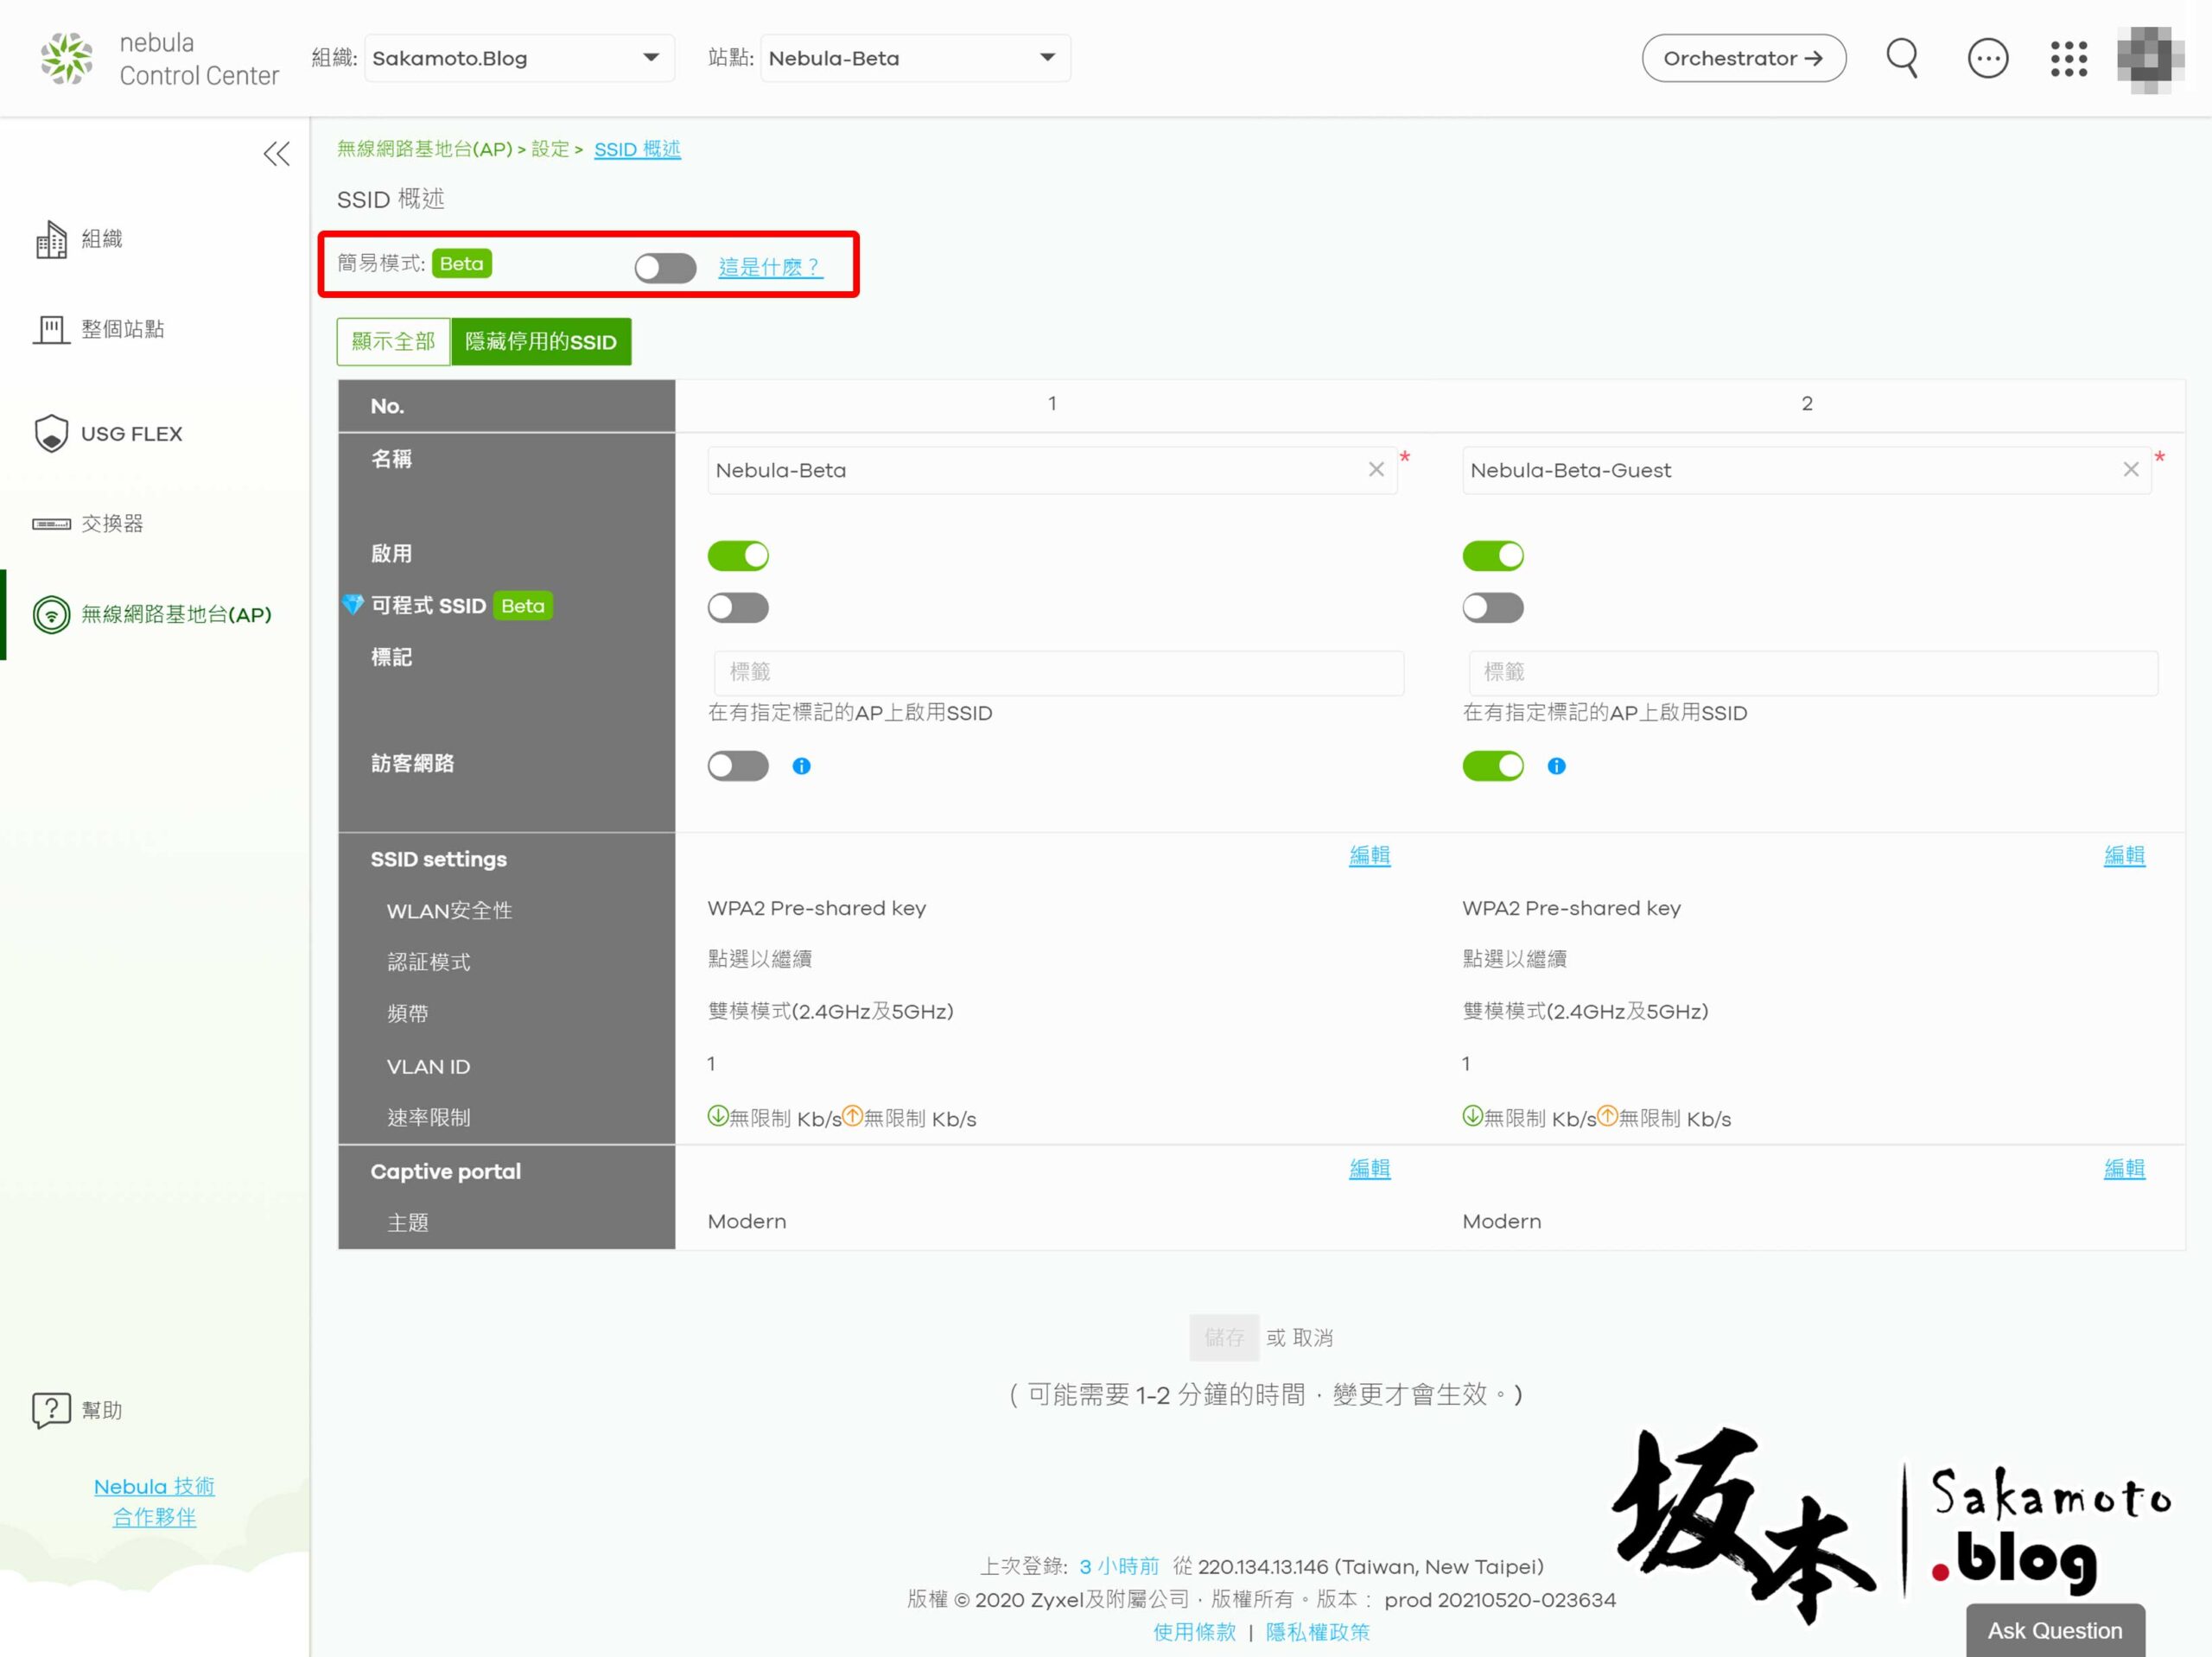2212x1657 pixels.
Task: Open the 使用條款 link
Action: 1194,1632
